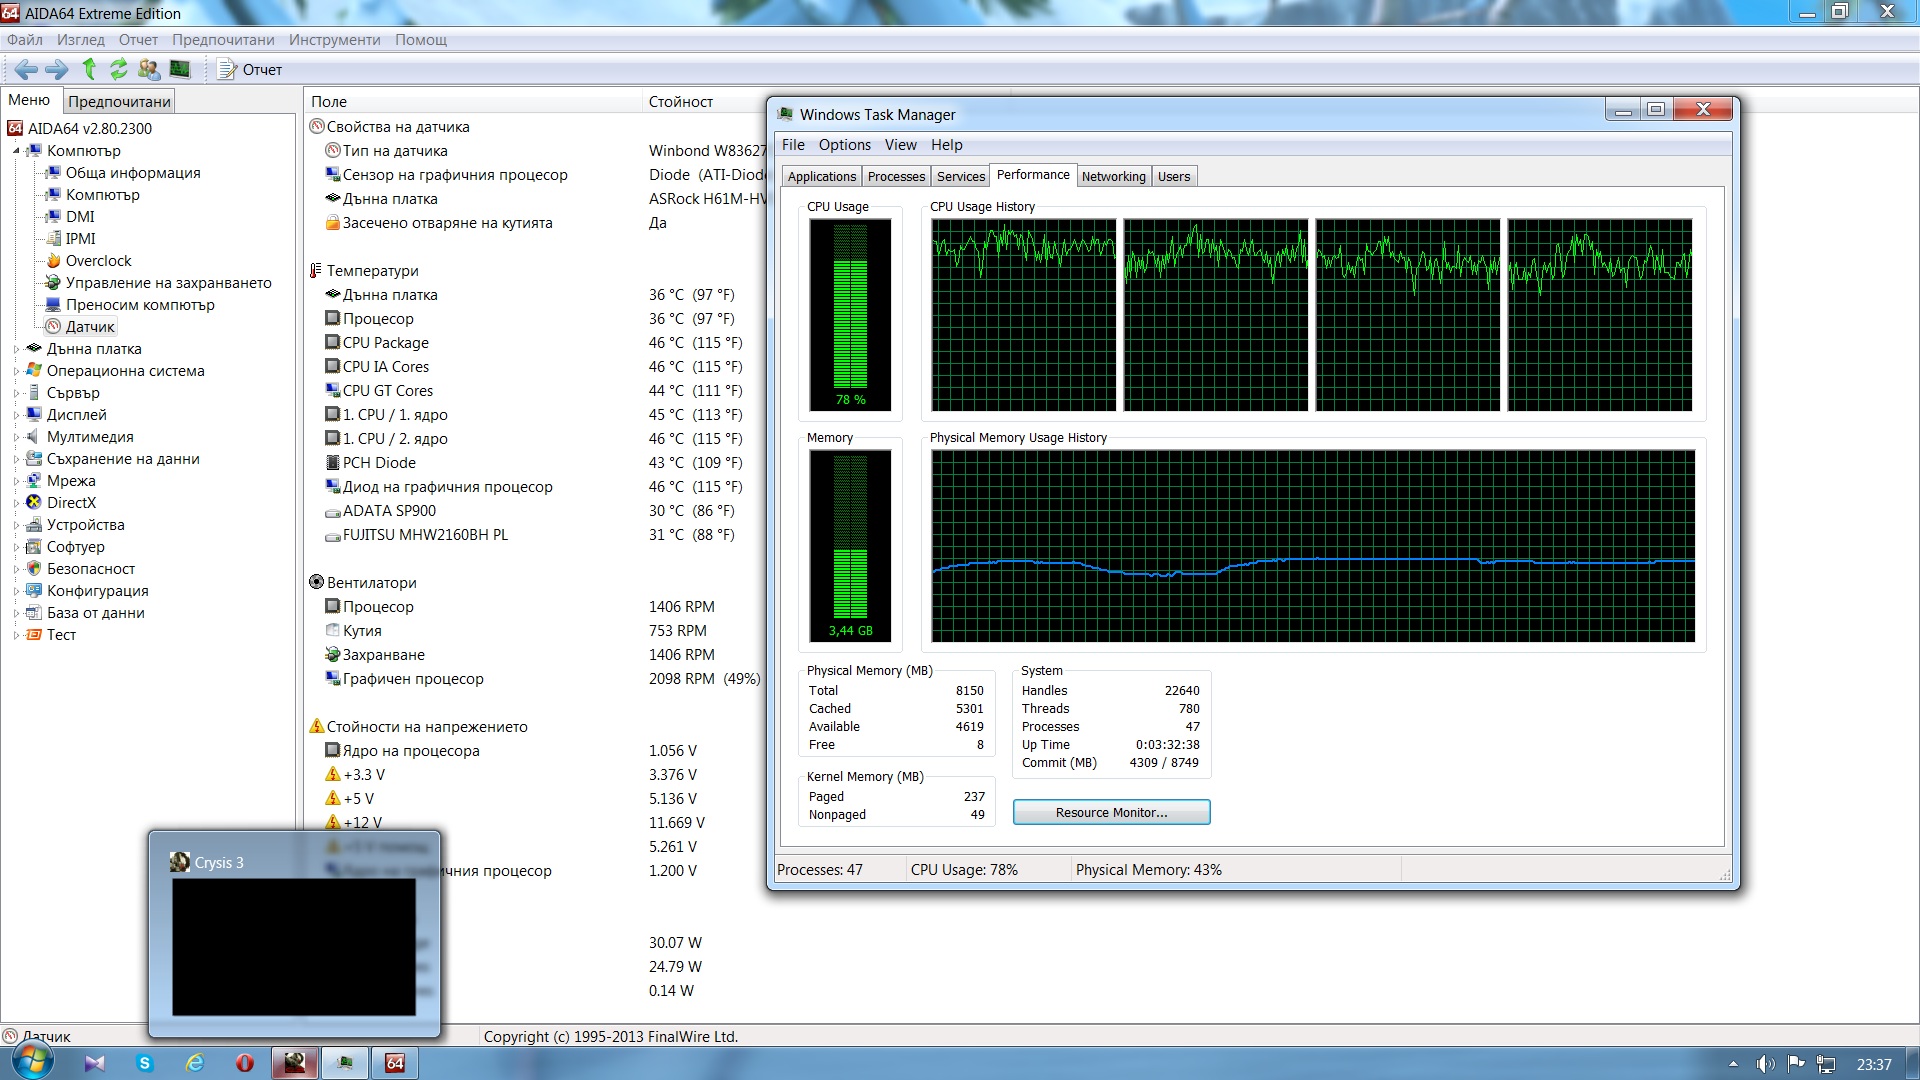The image size is (1920, 1080).
Task: Click the green Up arrow toolbar icon
Action: click(x=89, y=69)
